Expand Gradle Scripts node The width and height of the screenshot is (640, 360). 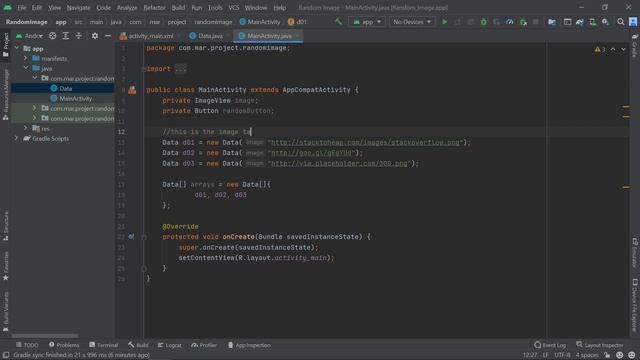click(17, 138)
